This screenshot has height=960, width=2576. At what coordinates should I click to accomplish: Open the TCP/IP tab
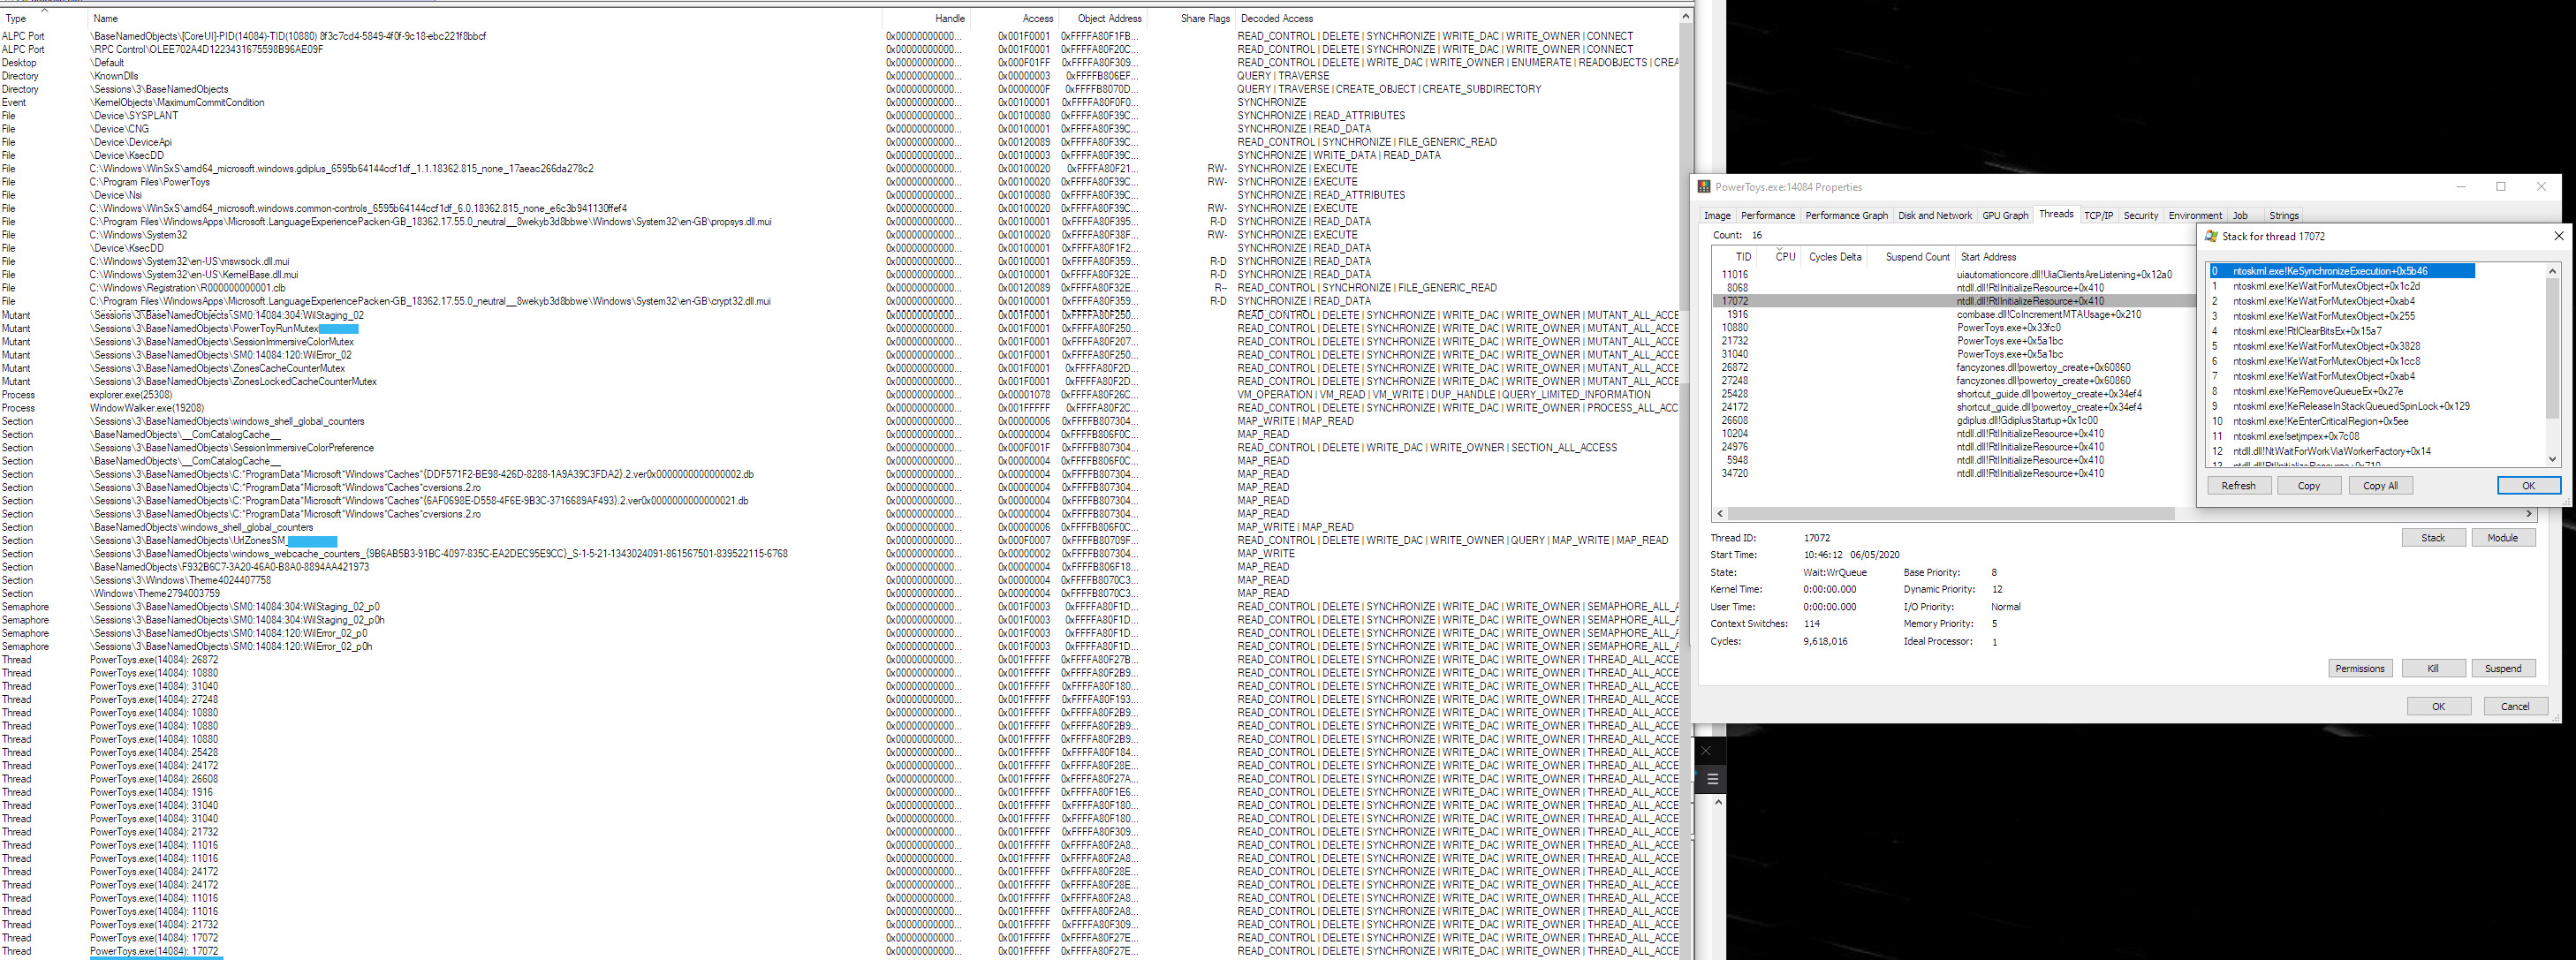tap(2098, 215)
